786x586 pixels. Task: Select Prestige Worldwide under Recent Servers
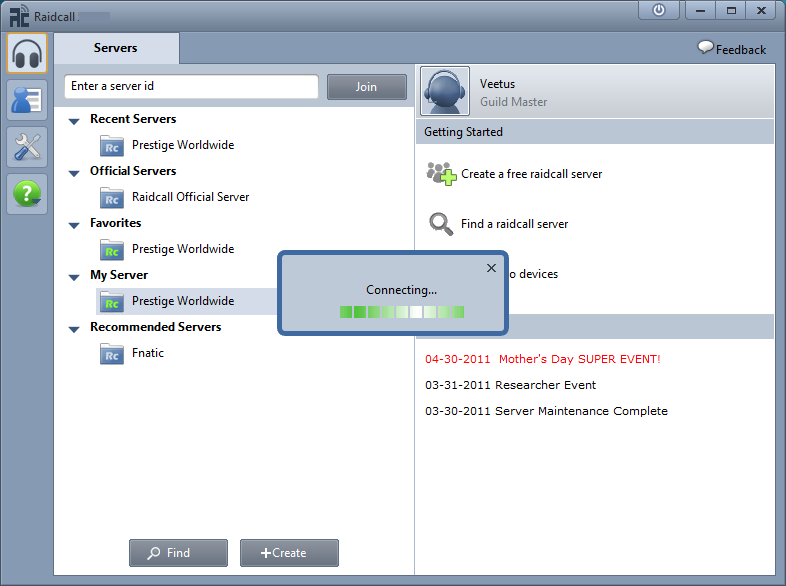click(183, 145)
